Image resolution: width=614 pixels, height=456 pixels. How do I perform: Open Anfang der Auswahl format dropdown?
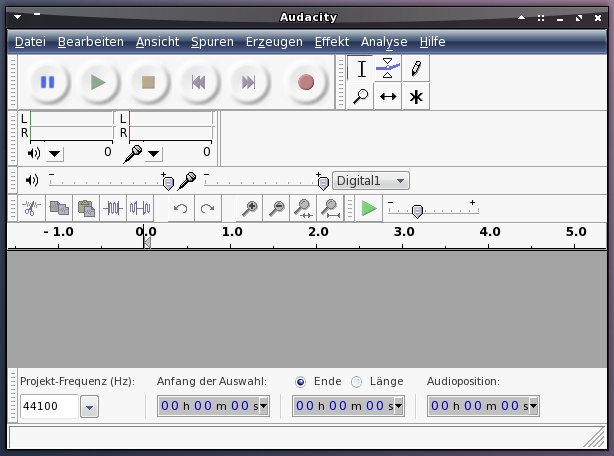coord(264,406)
